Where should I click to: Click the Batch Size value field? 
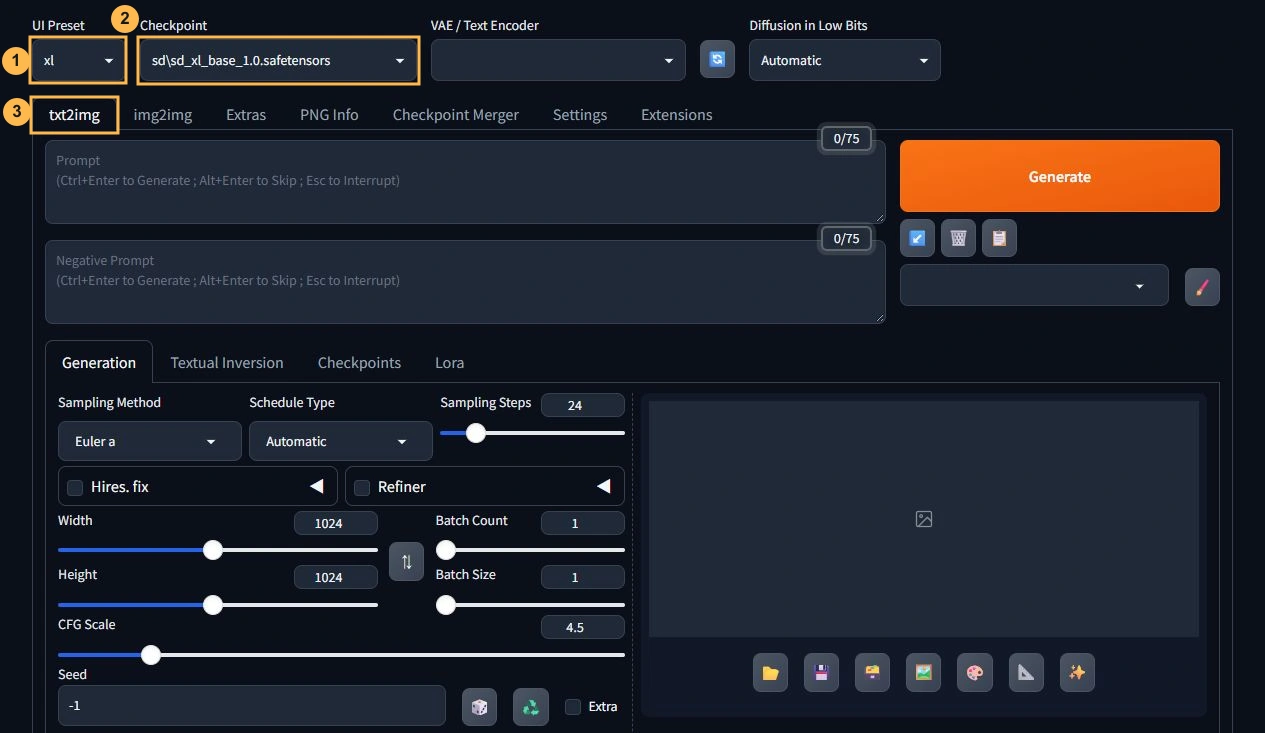(583, 577)
